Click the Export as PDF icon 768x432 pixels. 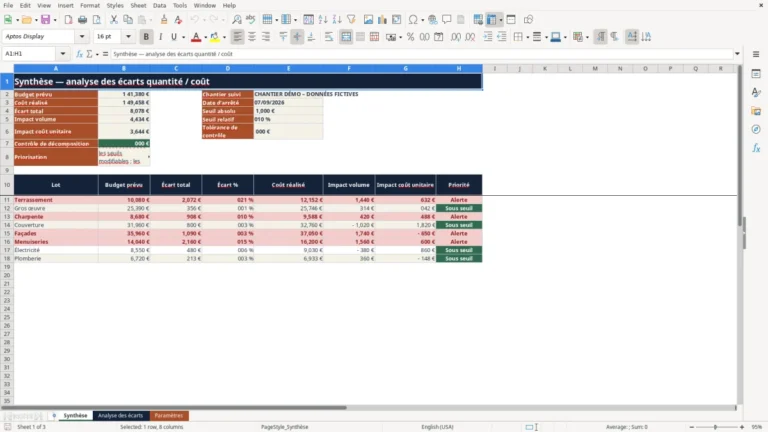(x=68, y=20)
